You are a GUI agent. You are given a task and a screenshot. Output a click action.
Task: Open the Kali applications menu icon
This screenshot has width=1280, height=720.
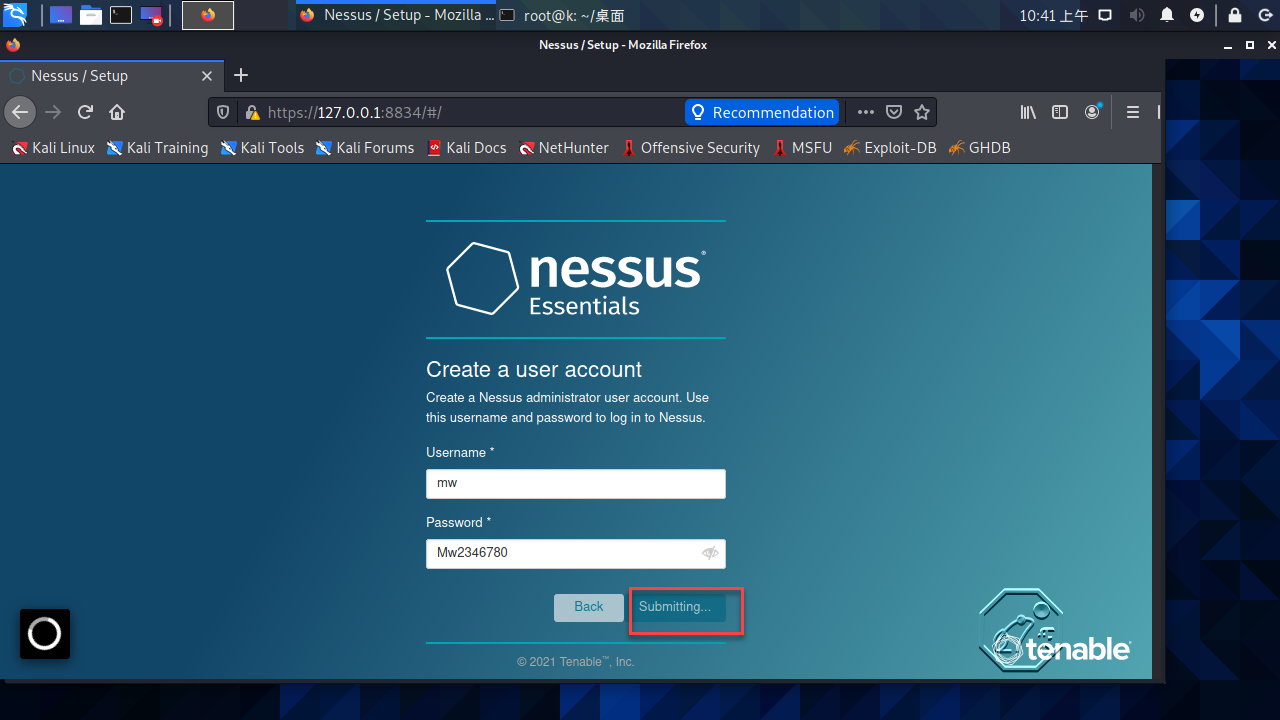[15, 14]
